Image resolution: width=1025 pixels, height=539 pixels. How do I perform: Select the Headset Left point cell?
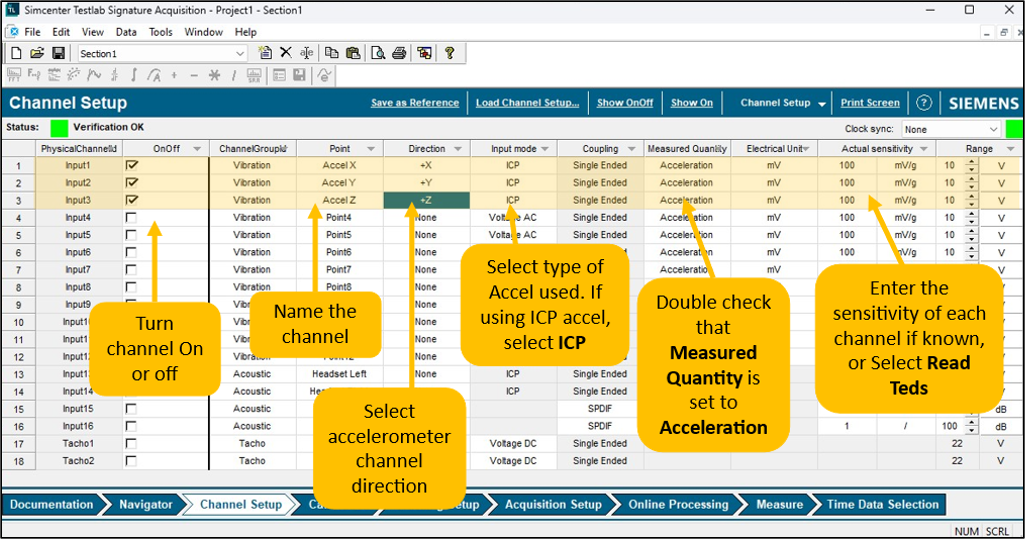[x=340, y=374]
